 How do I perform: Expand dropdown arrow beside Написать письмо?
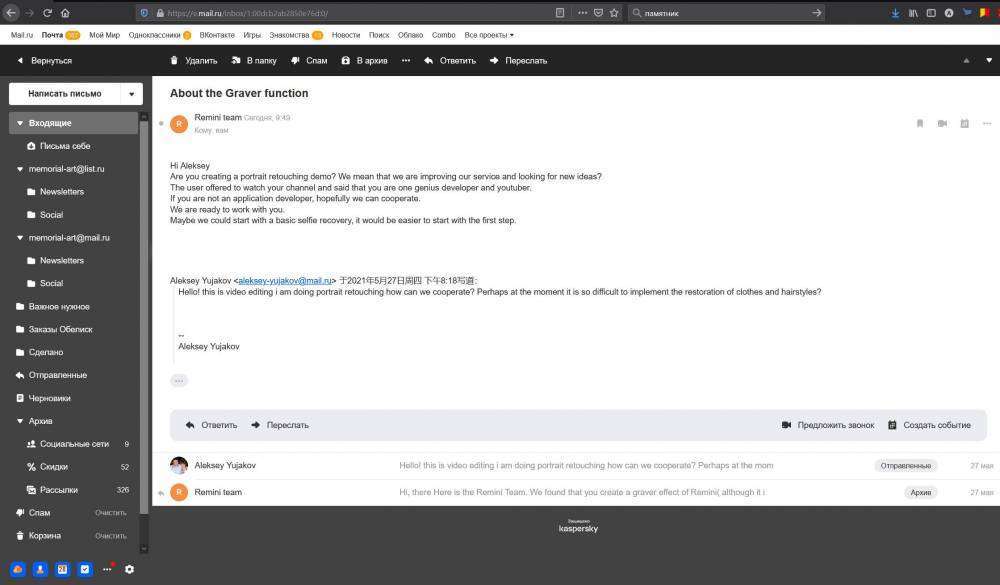131,94
